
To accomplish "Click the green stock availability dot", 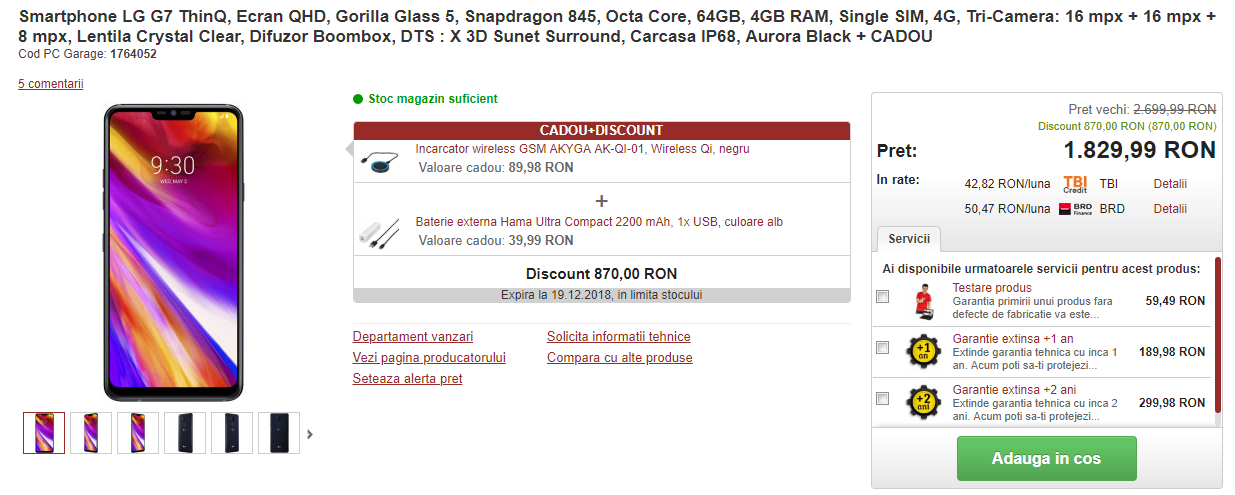I will click(x=358, y=99).
